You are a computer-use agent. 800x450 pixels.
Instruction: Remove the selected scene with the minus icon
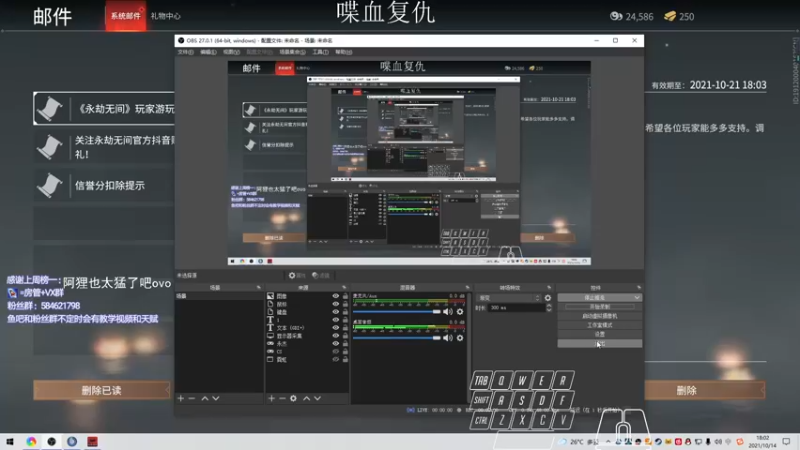click(x=192, y=398)
